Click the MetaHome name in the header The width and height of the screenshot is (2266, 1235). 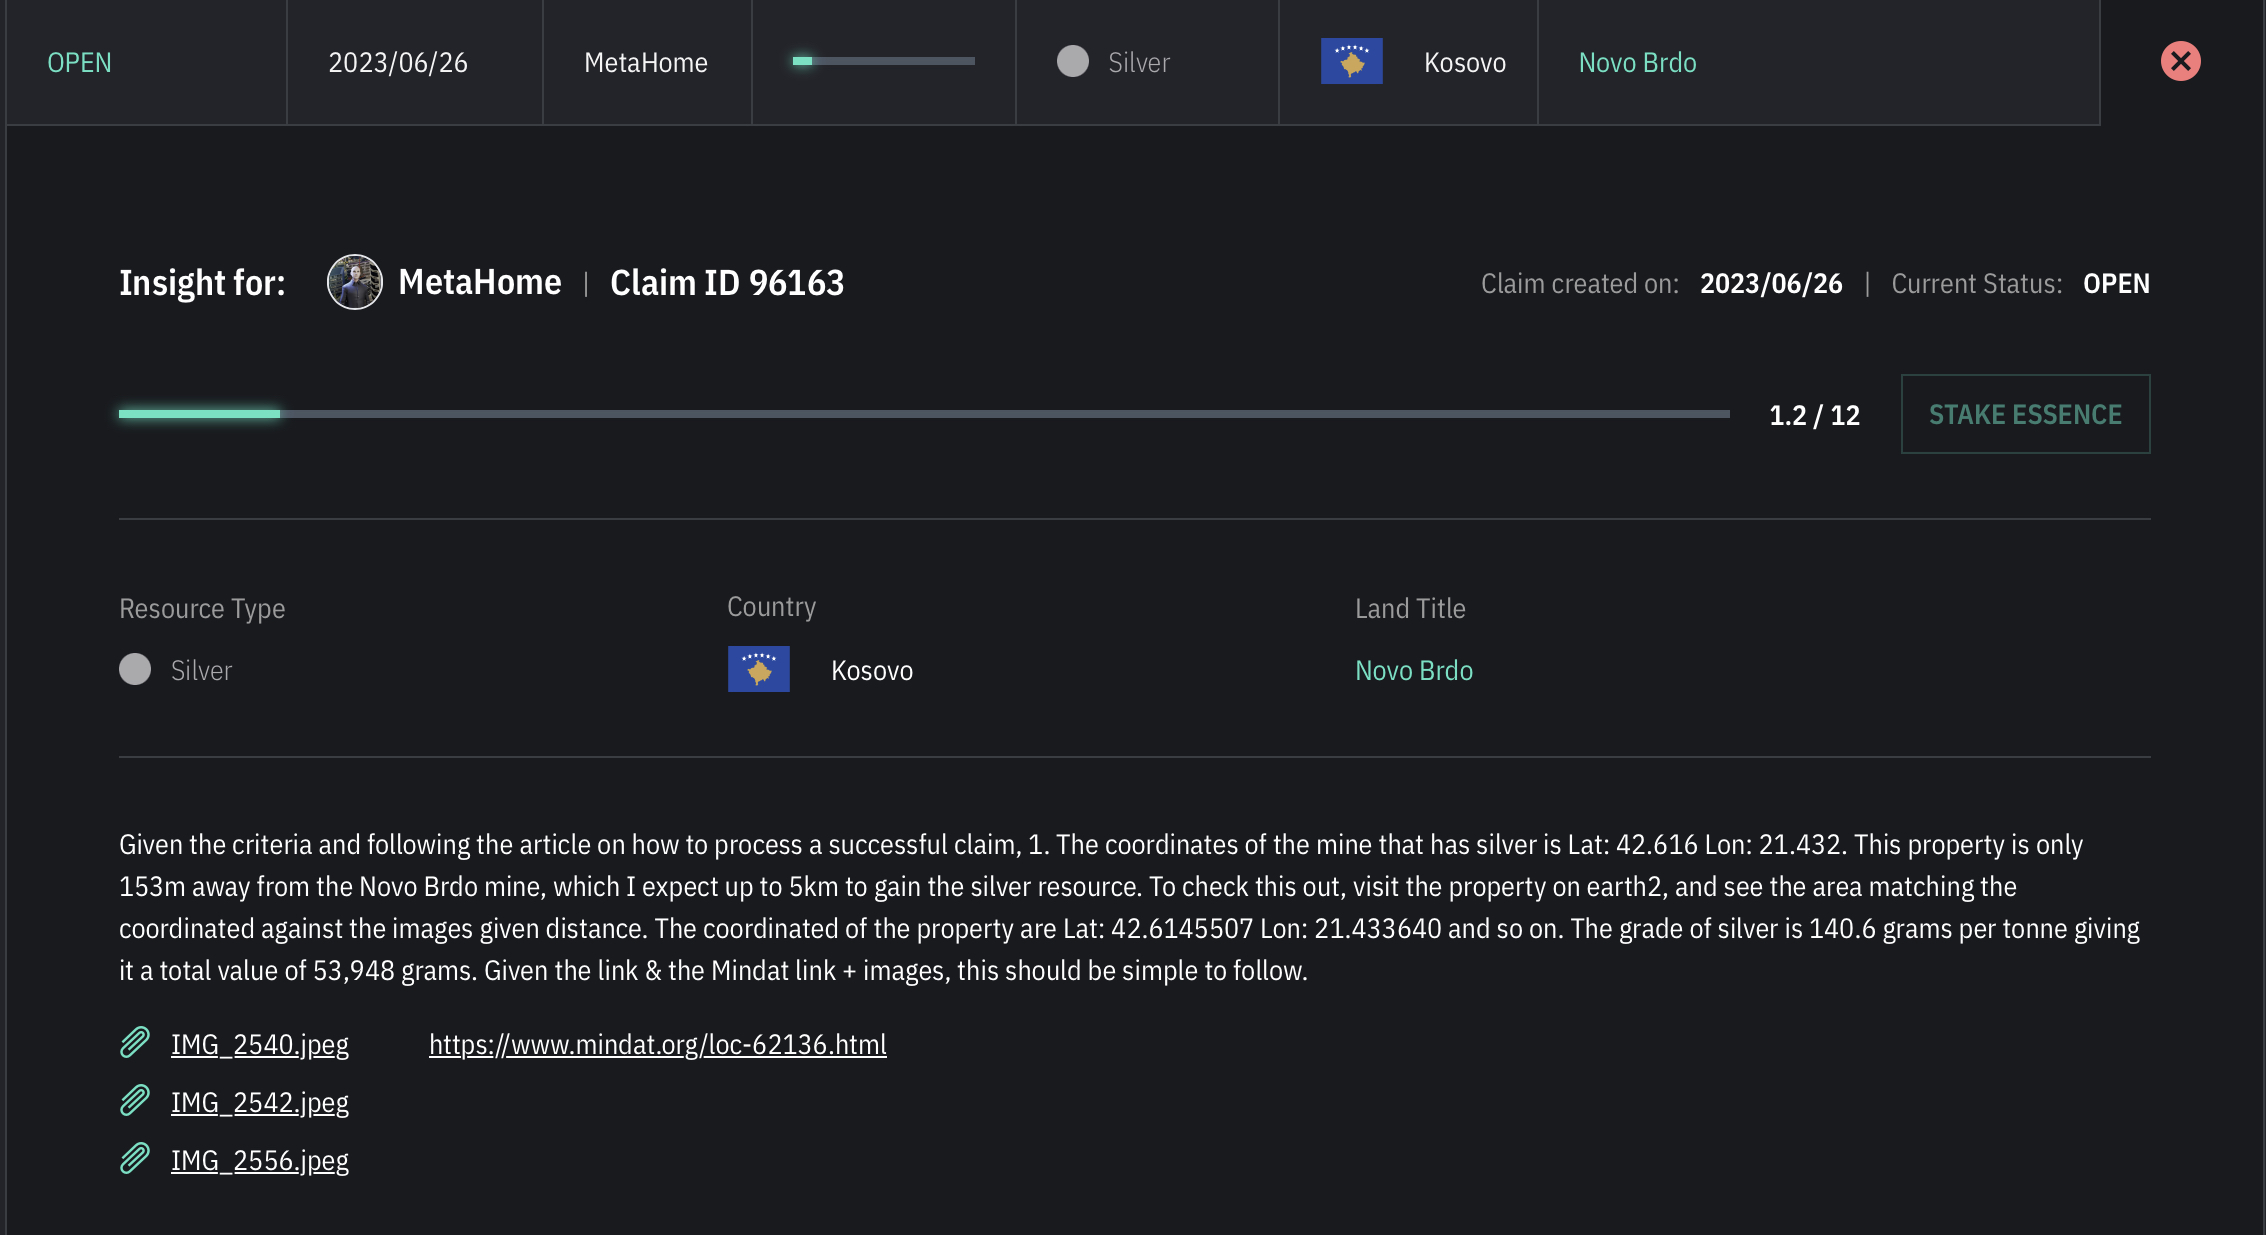(x=479, y=282)
